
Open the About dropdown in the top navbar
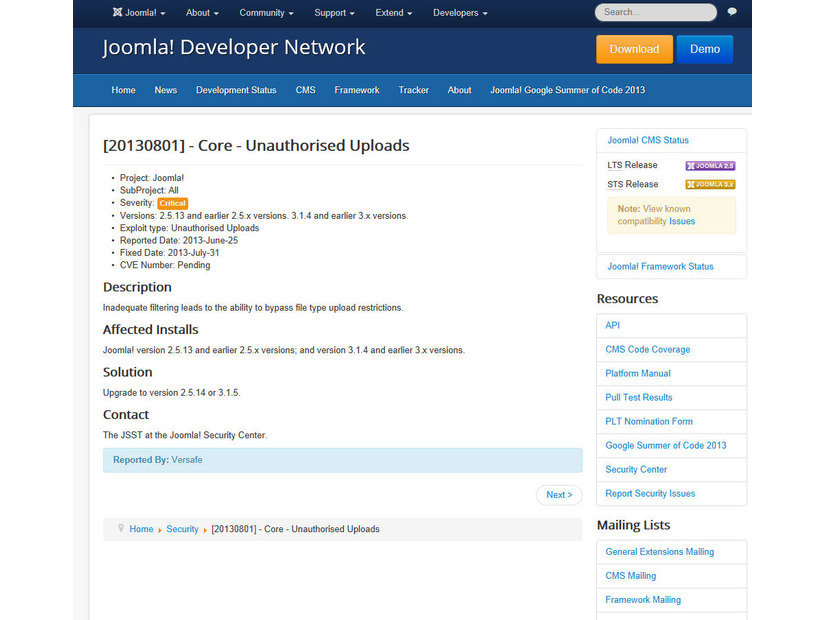tap(201, 13)
